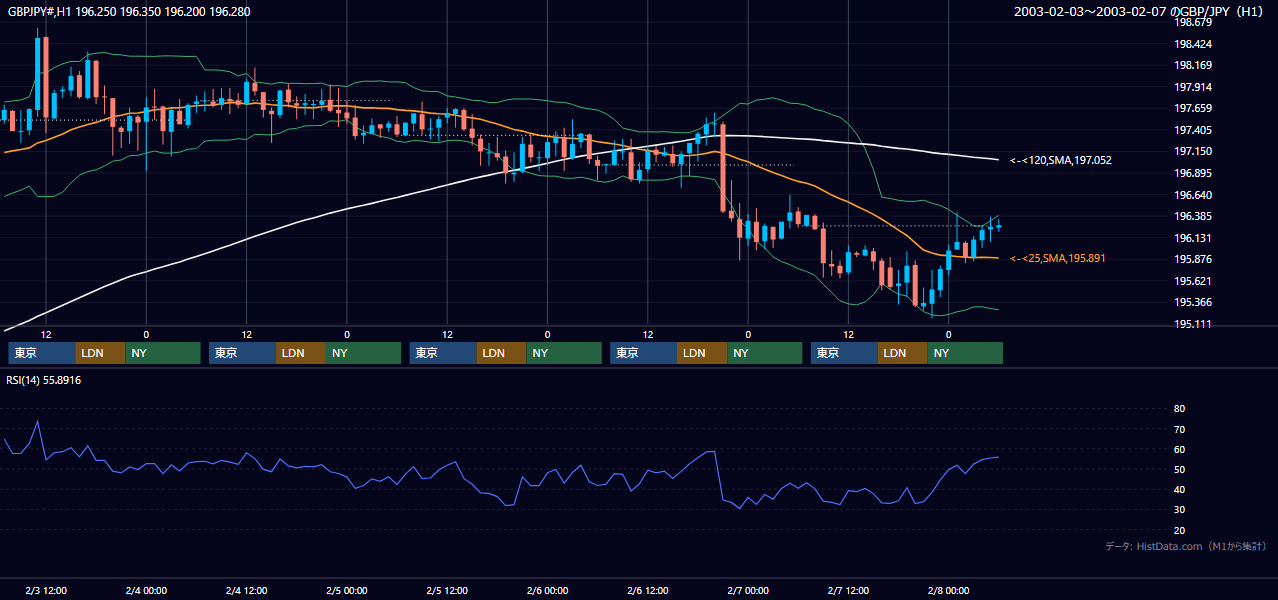The width and height of the screenshot is (1278, 600).
Task: Click the 198.679 price axis label
Action: click(x=1194, y=23)
